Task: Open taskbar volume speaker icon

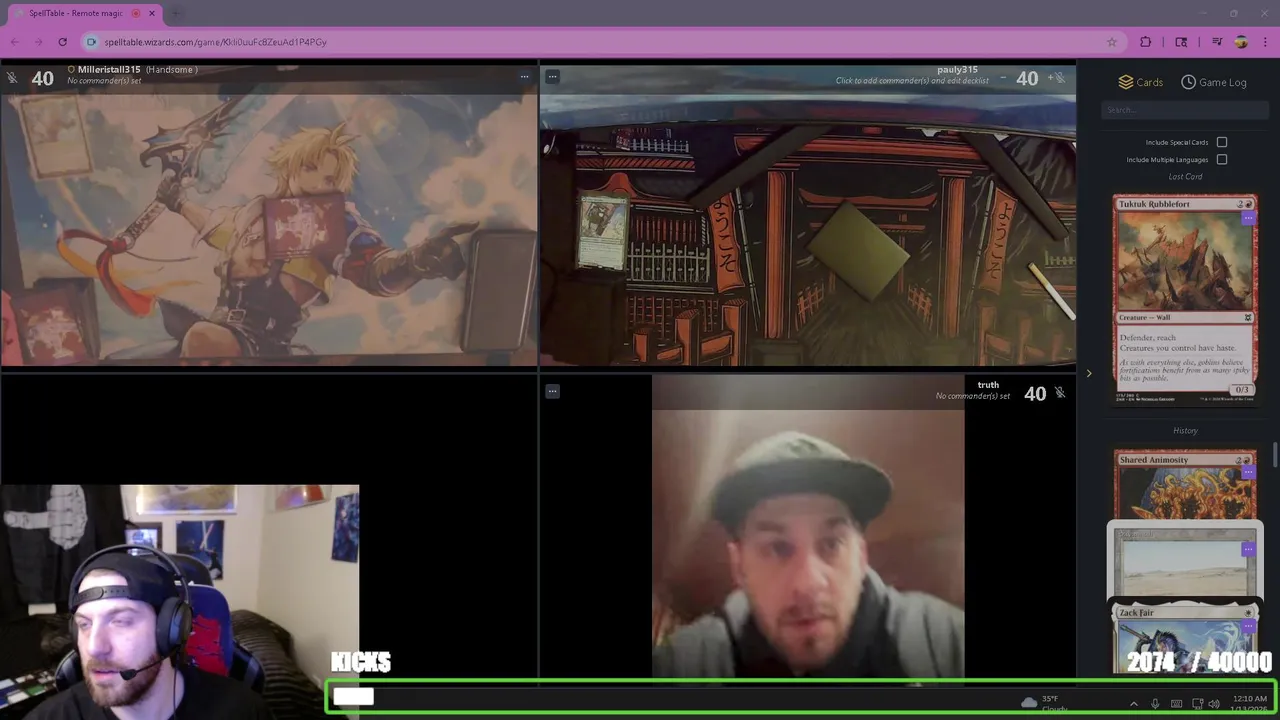Action: (x=1214, y=704)
